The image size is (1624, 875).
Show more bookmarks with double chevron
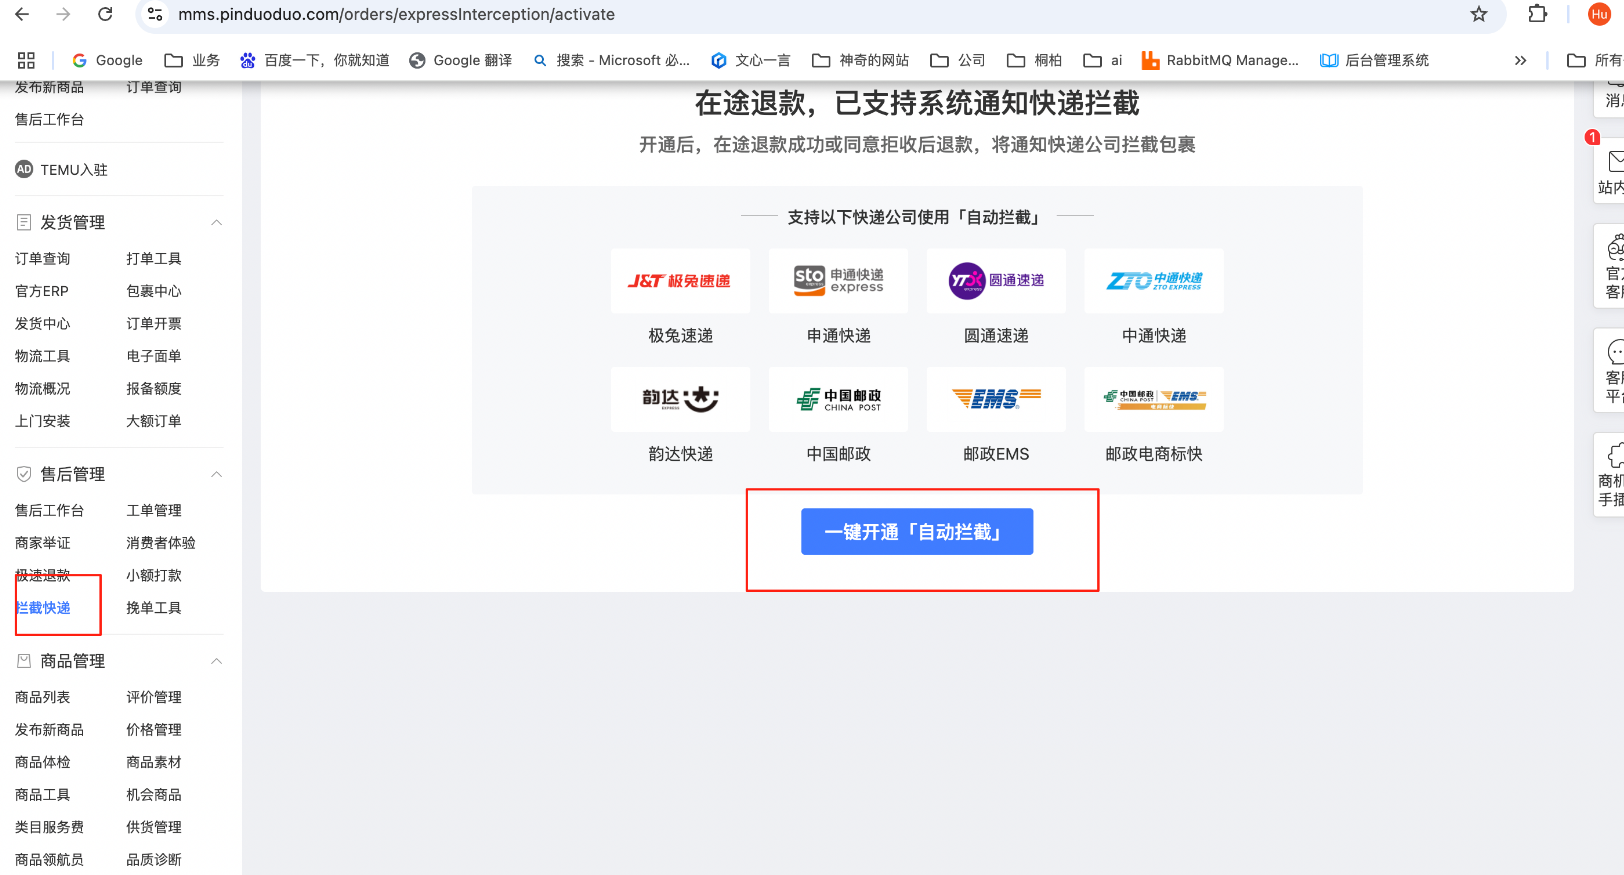(1520, 60)
